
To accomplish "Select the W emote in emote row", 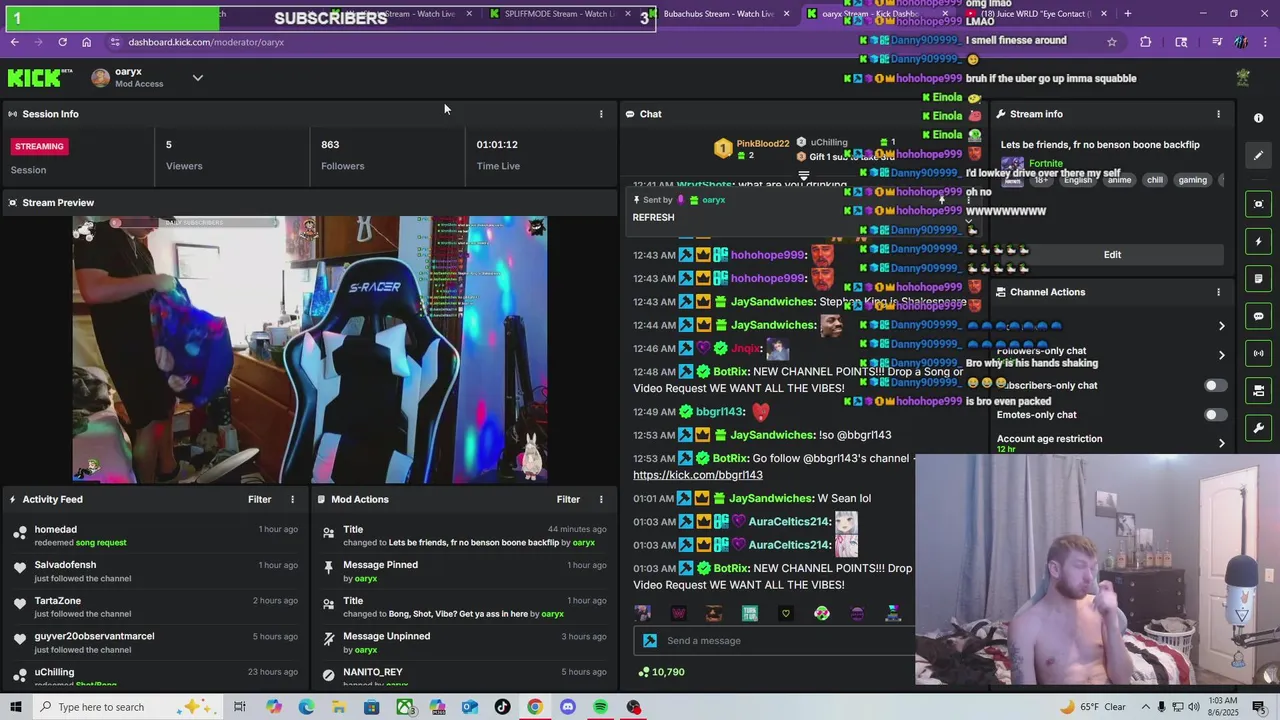I will click(678, 613).
